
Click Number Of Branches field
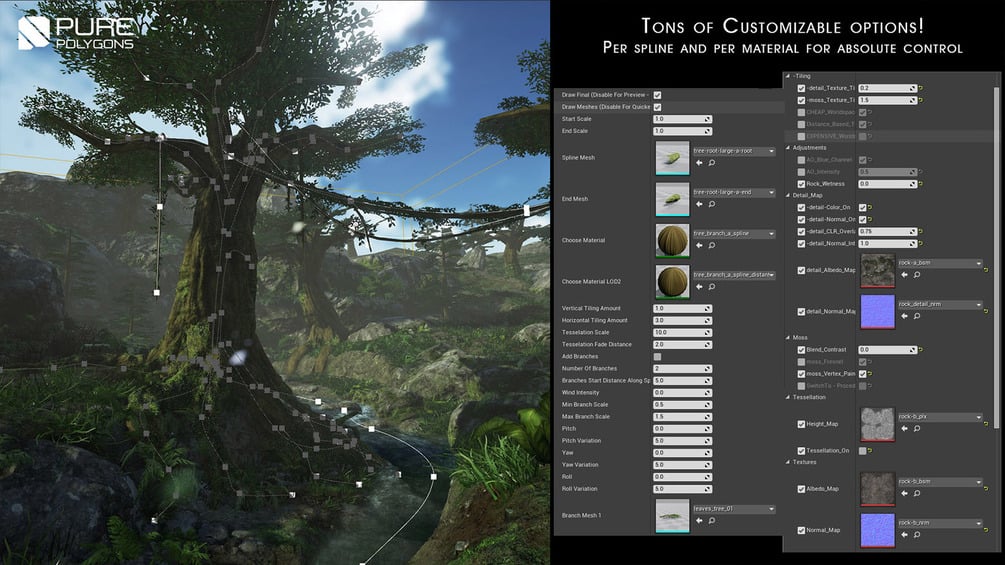click(683, 369)
